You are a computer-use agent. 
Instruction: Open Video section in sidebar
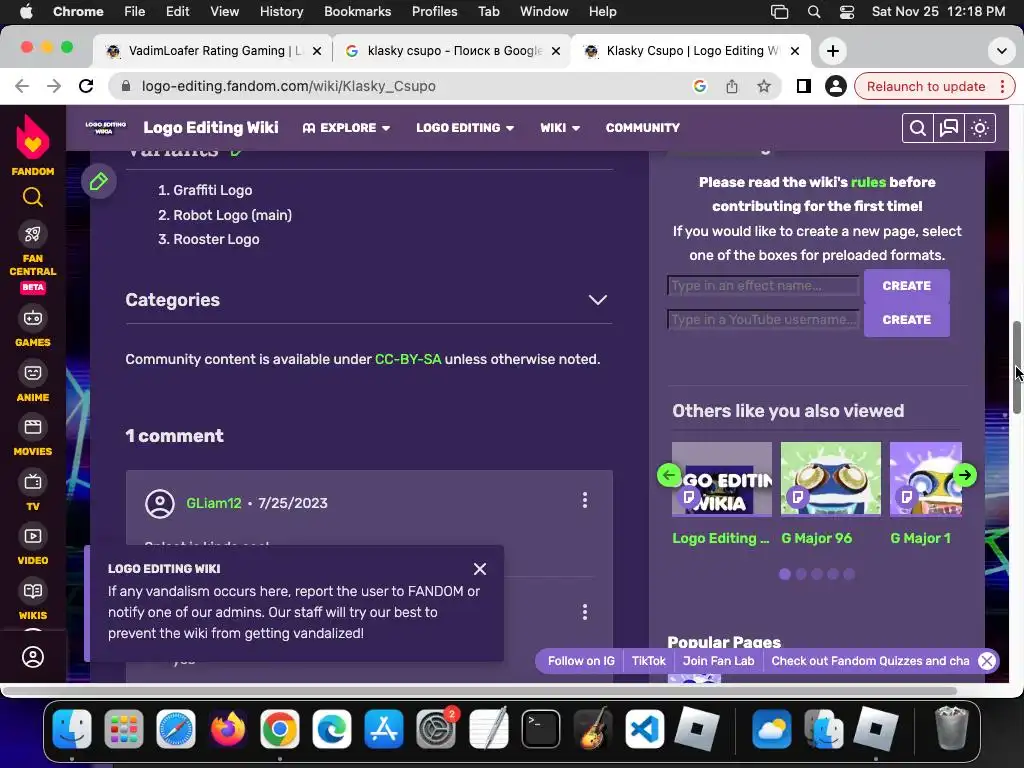click(x=33, y=545)
